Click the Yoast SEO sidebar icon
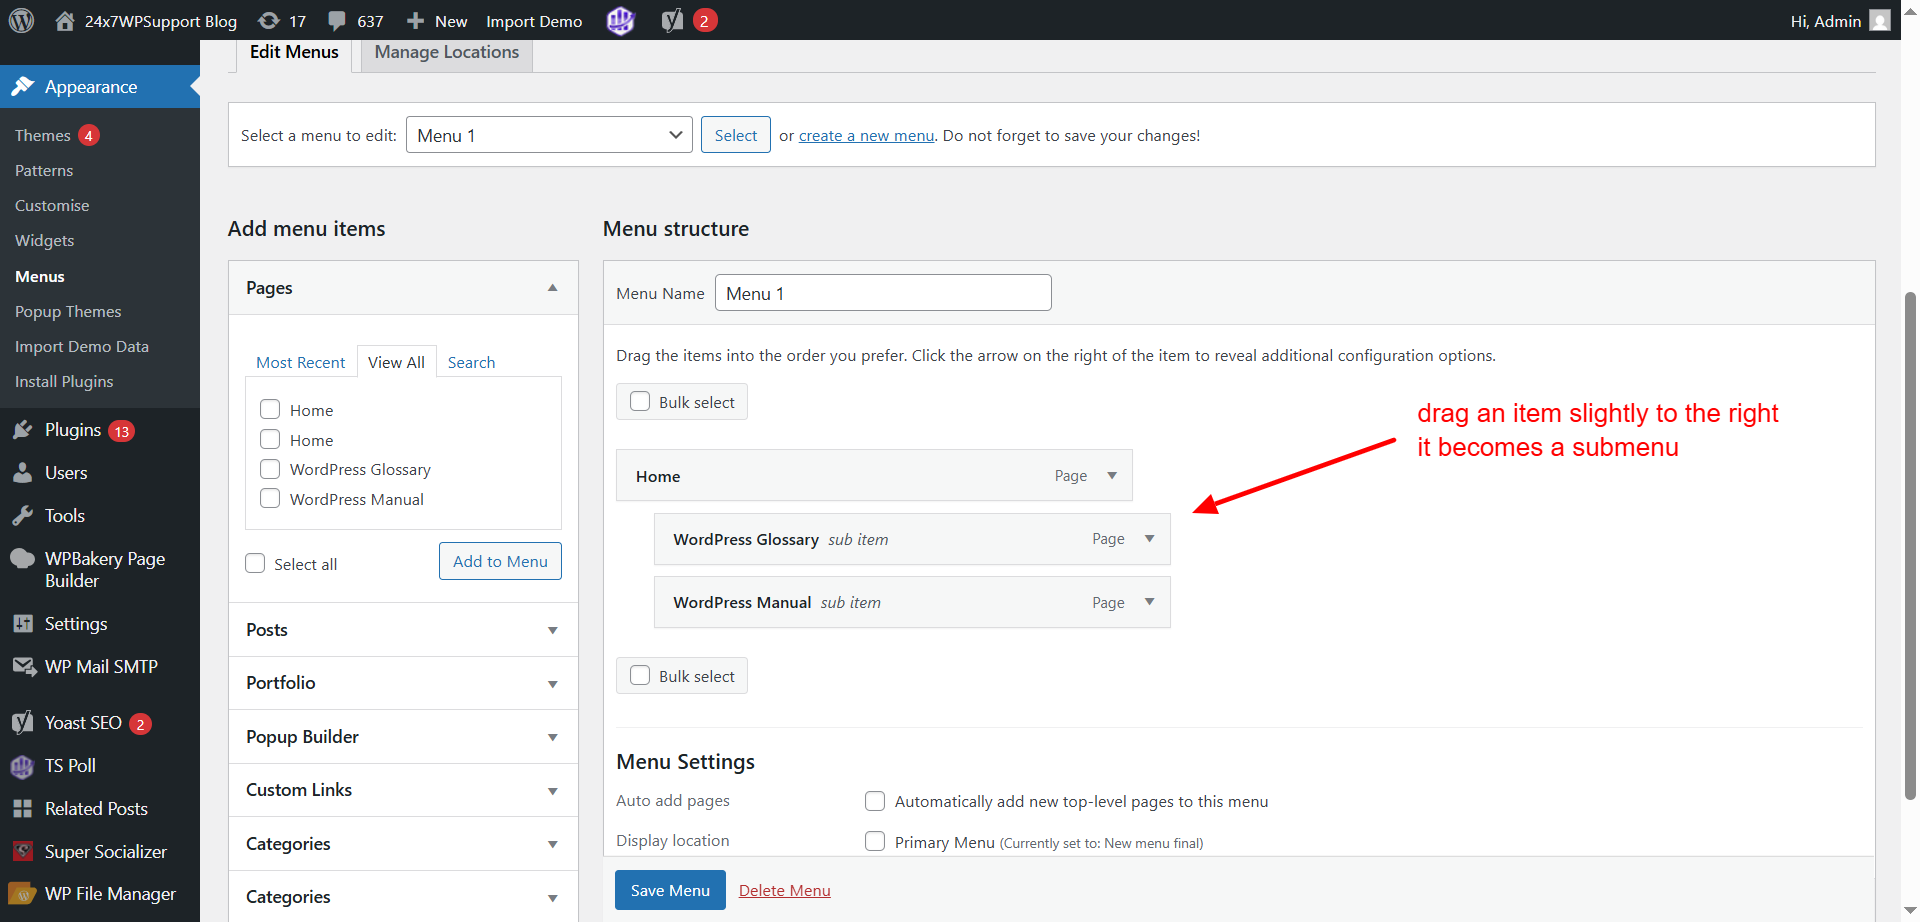1920x922 pixels. (x=23, y=722)
